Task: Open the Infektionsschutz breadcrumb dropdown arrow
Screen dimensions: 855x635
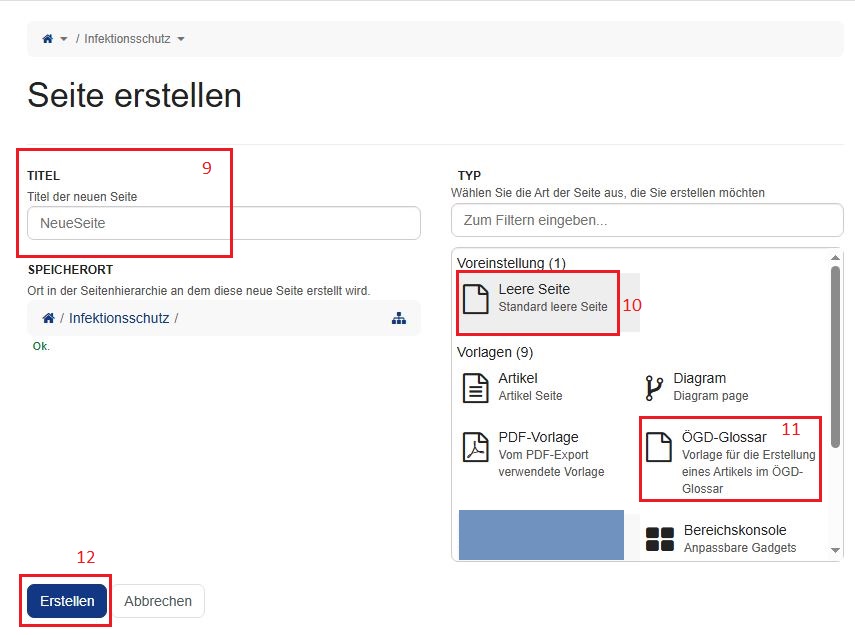Action: (x=181, y=39)
